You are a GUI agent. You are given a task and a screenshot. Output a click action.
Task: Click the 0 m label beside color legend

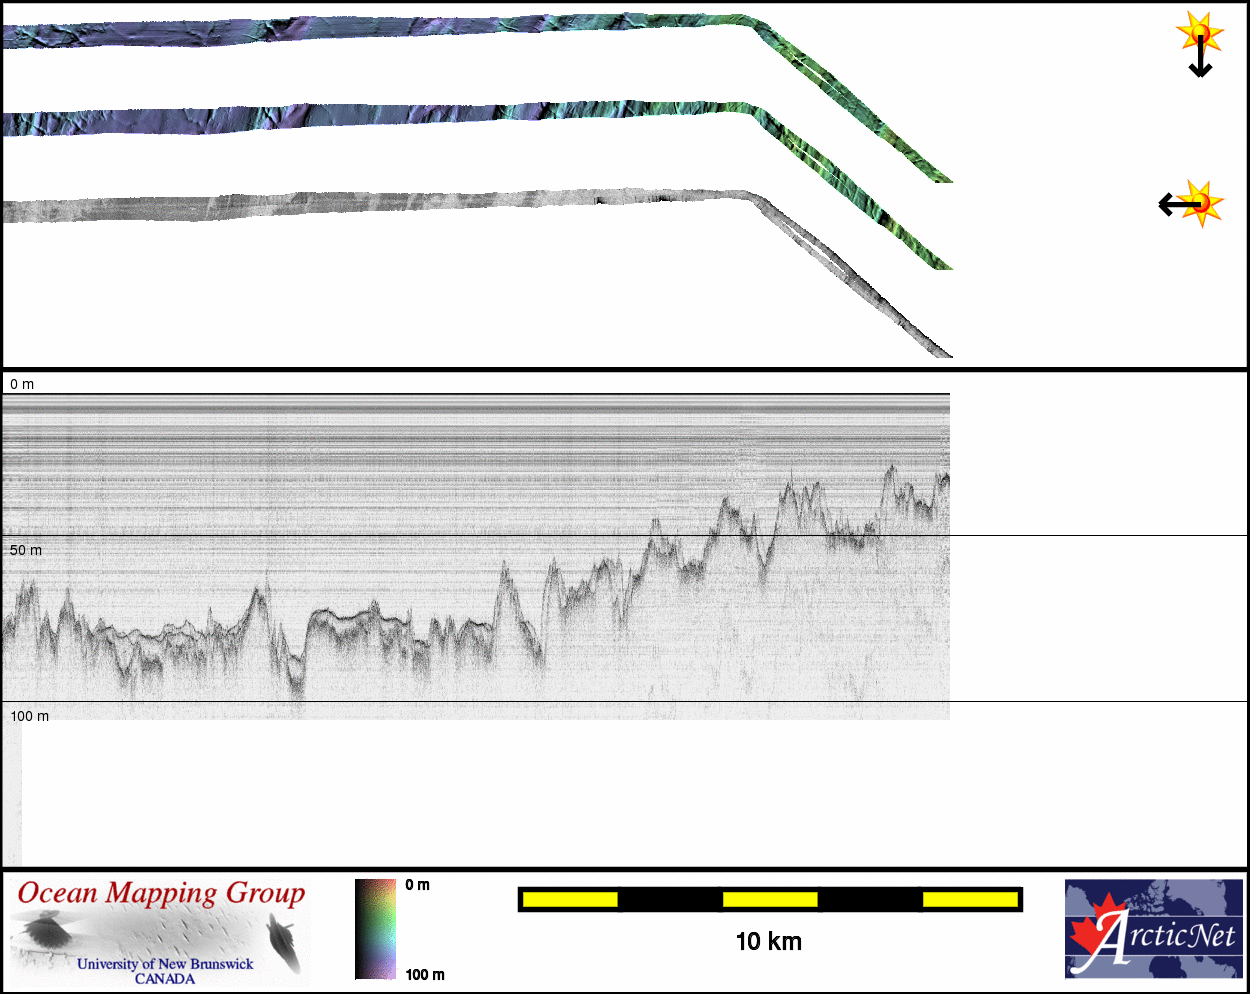click(417, 885)
